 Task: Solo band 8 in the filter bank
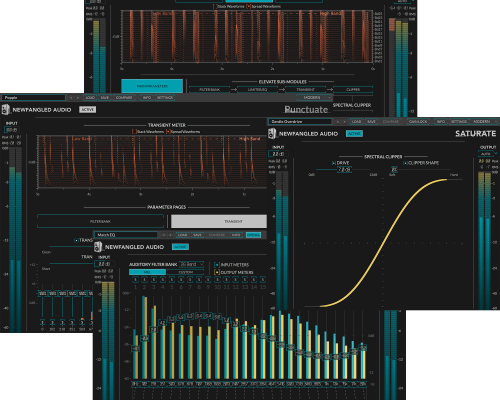click(x=199, y=280)
